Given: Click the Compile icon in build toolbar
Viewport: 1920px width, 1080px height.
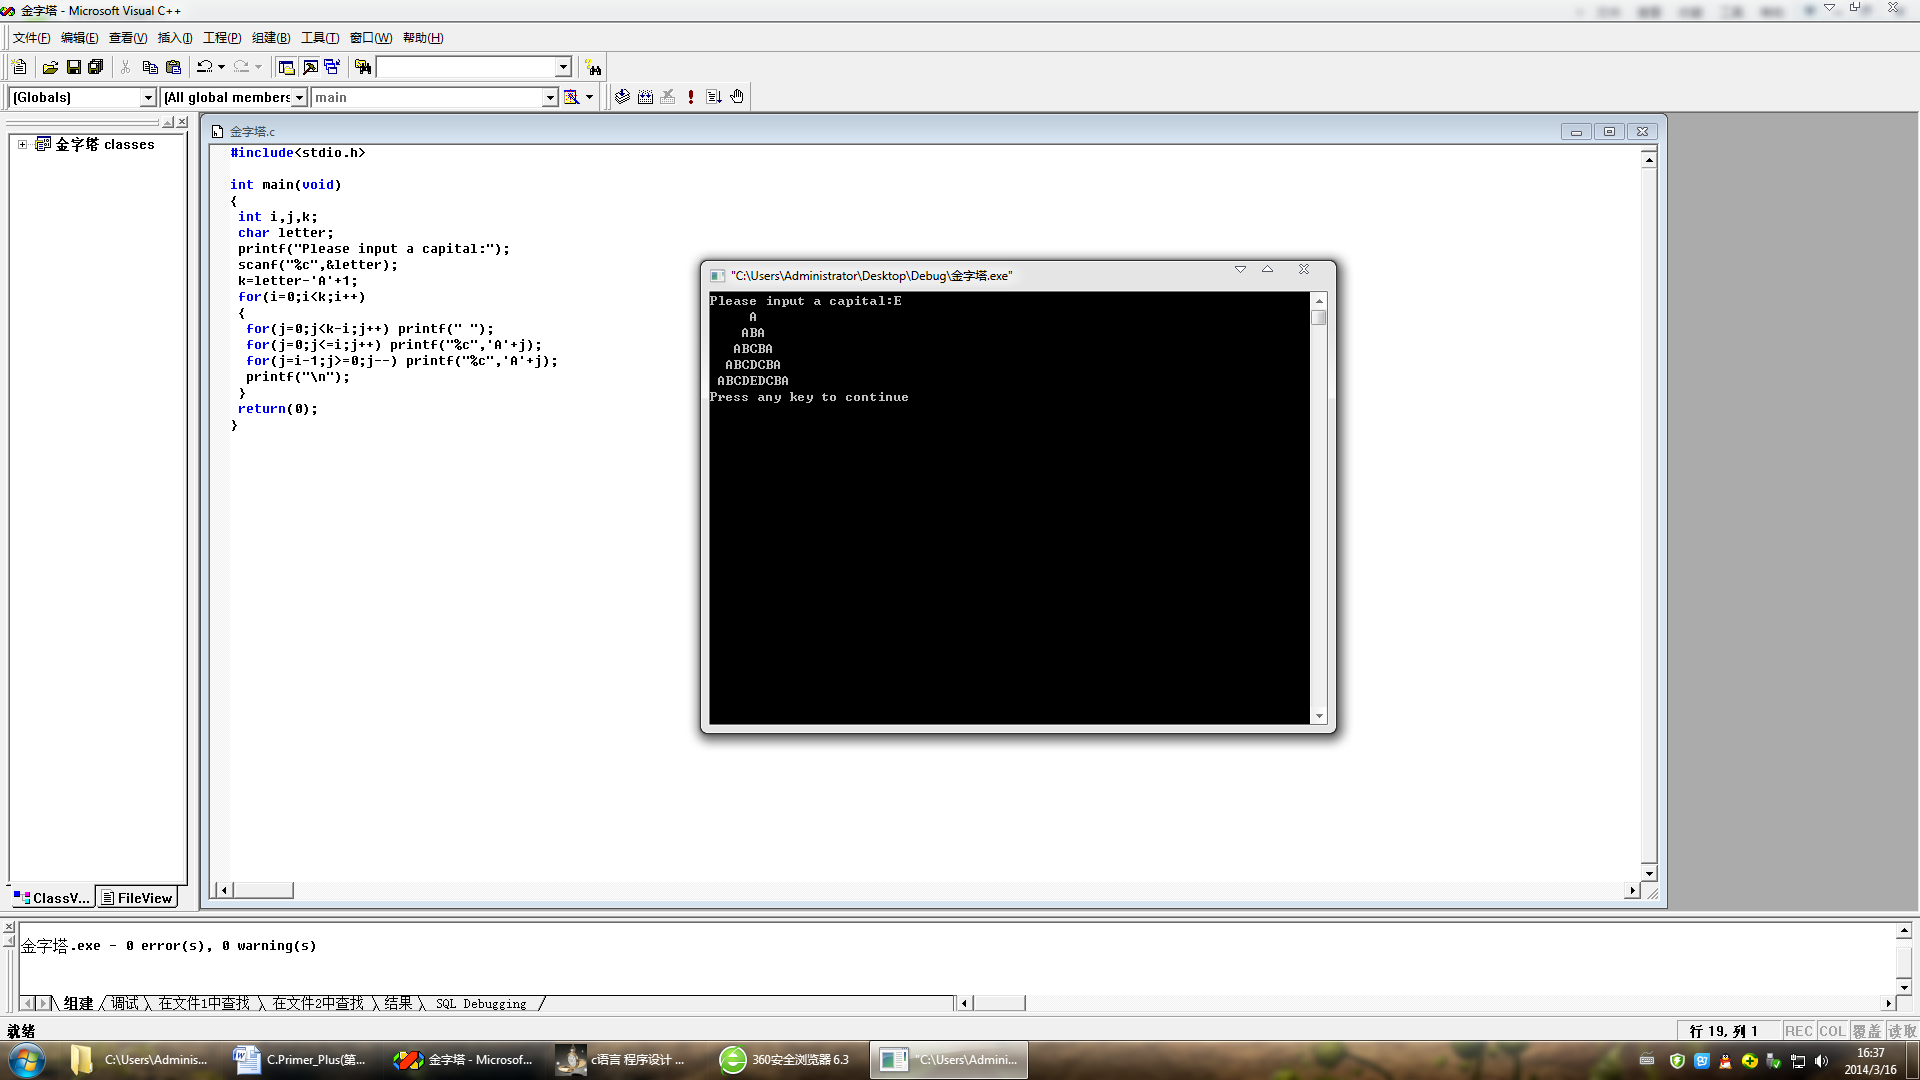Looking at the screenshot, I should coord(622,97).
